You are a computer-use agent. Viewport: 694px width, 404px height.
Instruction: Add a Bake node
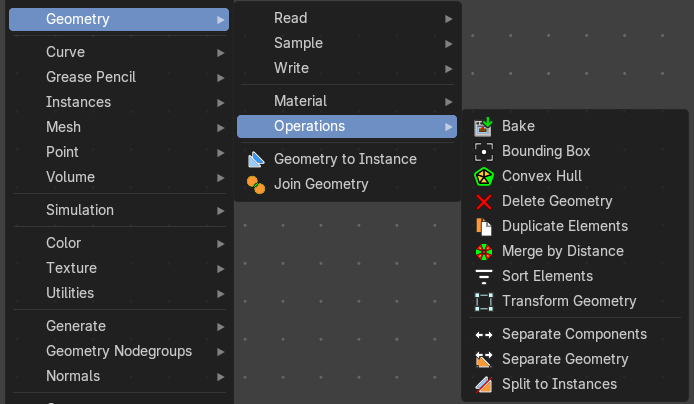574,127
